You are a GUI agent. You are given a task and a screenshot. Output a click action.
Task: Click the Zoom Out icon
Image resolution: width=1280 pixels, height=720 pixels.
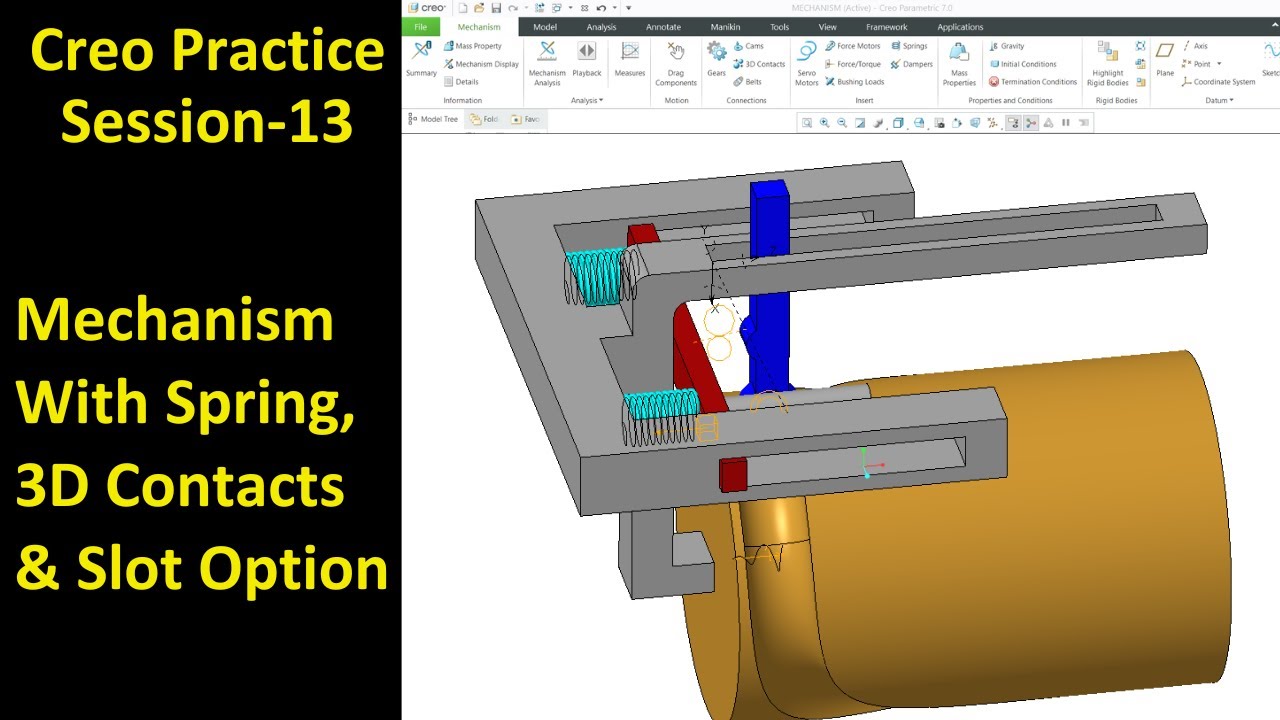pyautogui.click(x=842, y=123)
